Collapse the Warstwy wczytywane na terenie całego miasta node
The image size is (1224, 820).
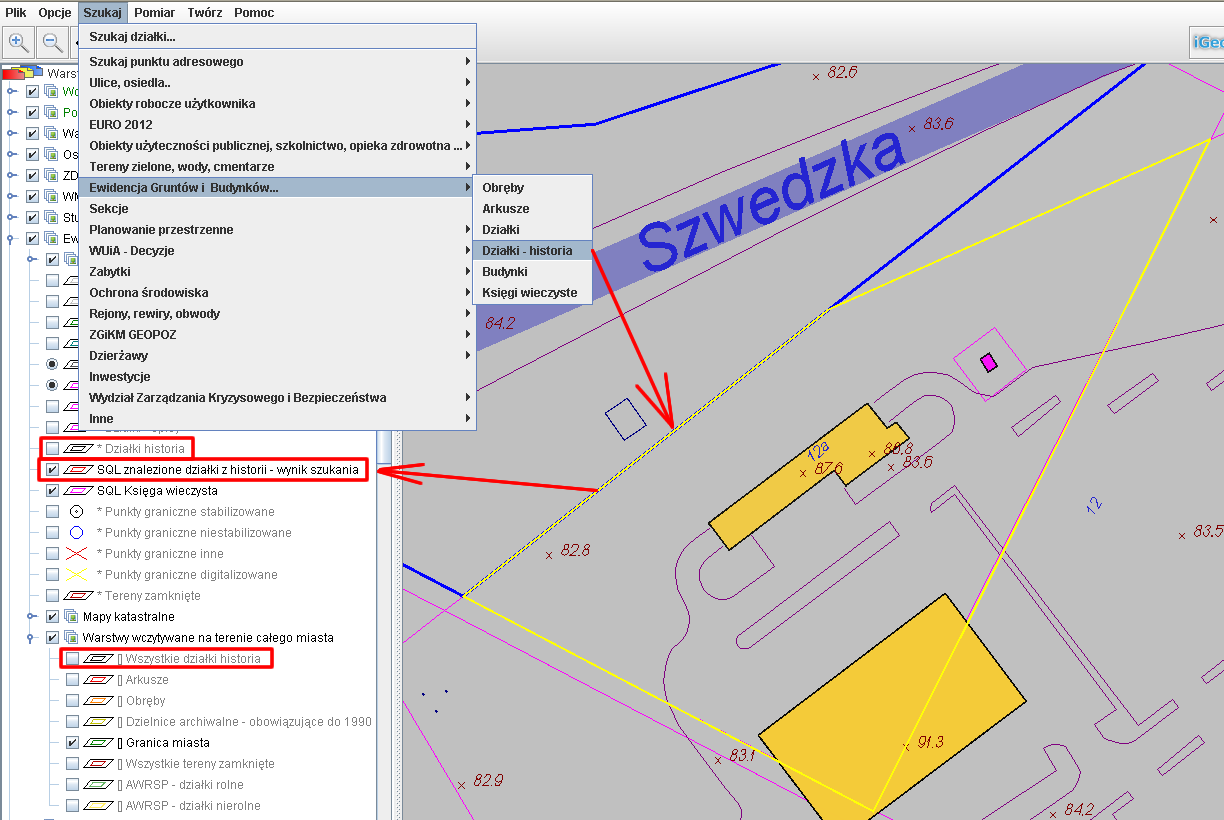pos(32,638)
